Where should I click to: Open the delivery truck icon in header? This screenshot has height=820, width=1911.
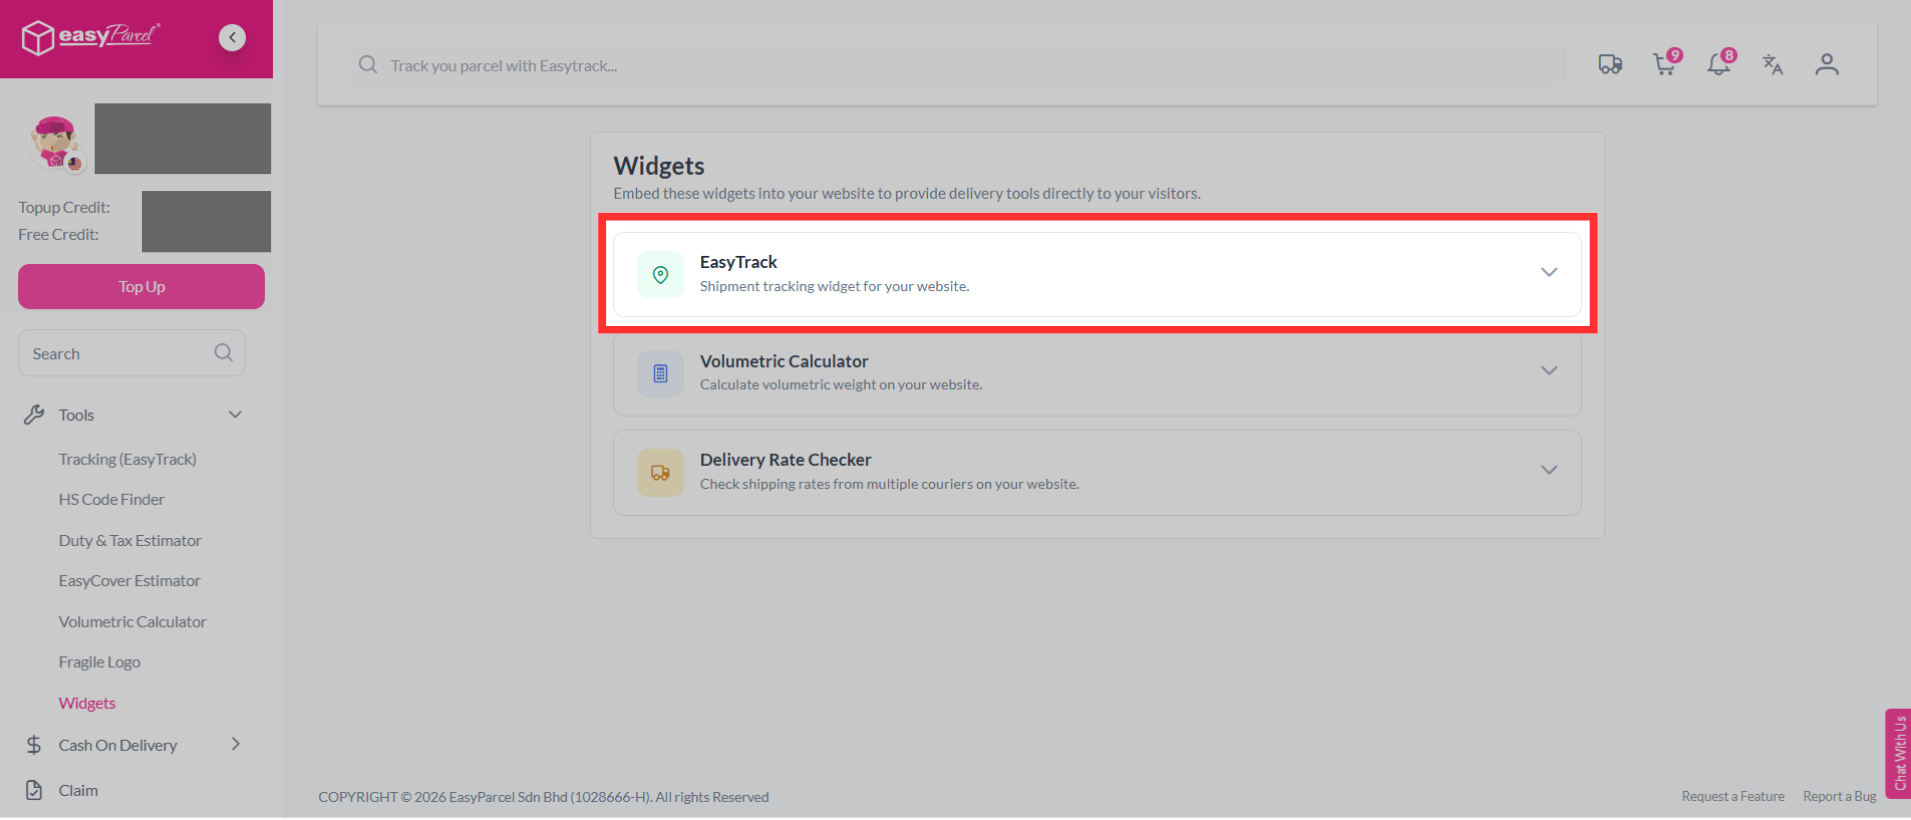coord(1610,65)
